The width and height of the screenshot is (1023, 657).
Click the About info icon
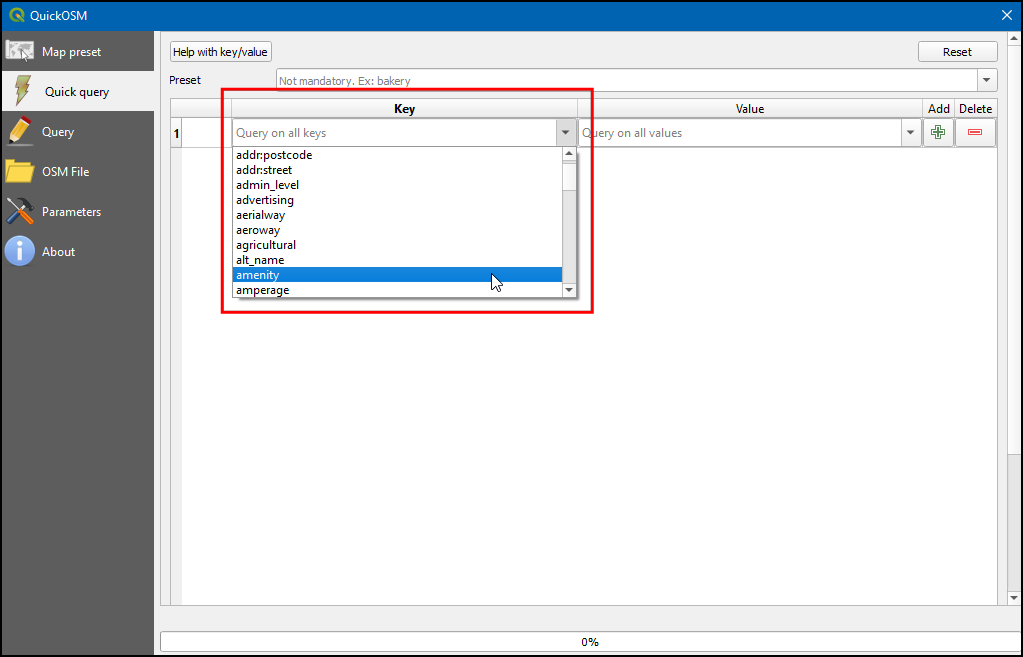click(x=21, y=251)
